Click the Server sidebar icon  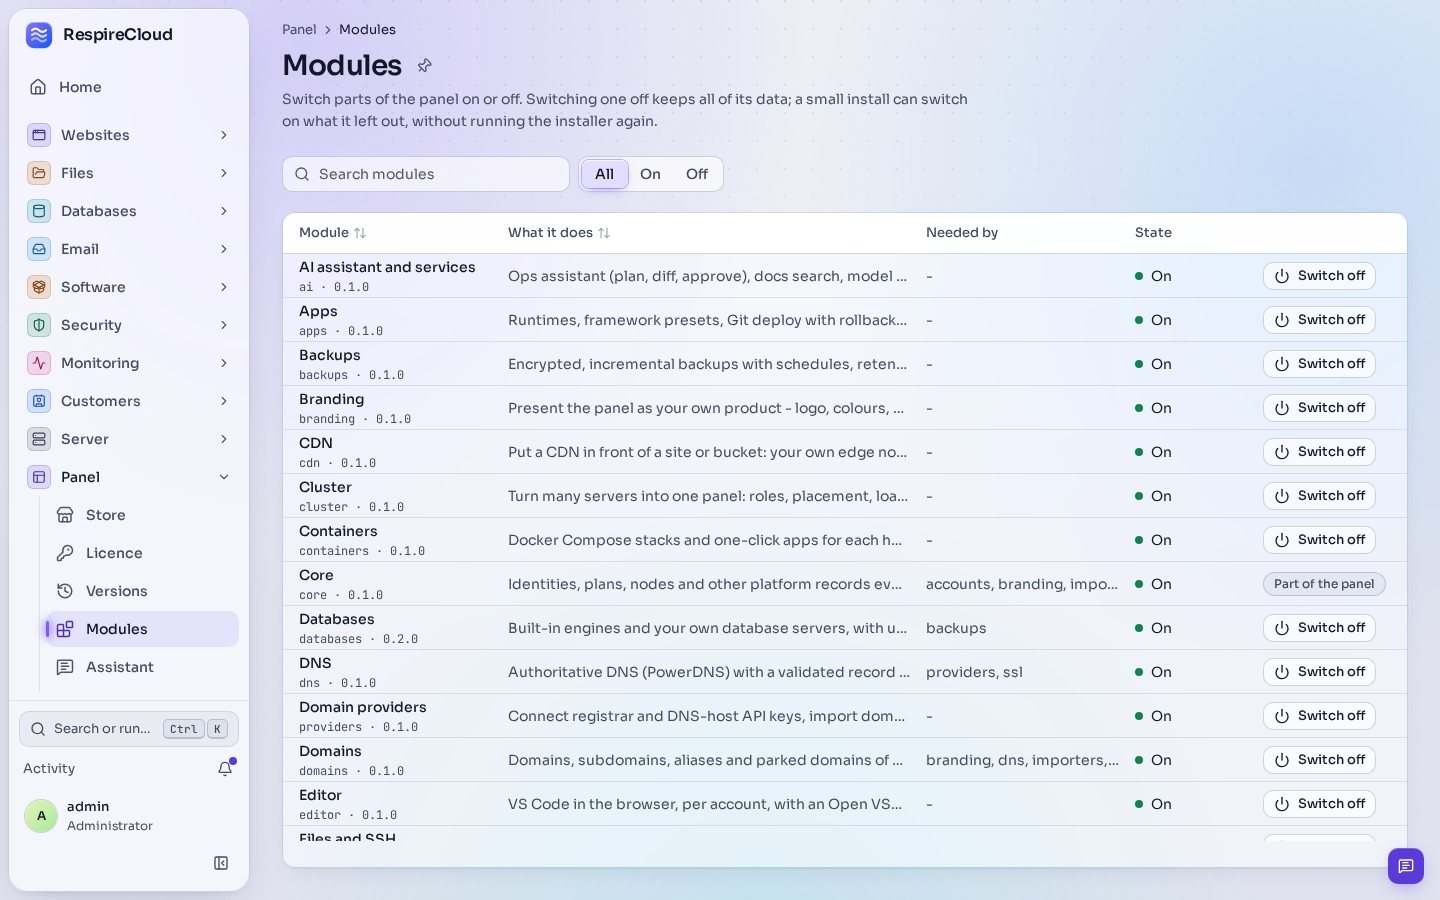[x=39, y=439]
